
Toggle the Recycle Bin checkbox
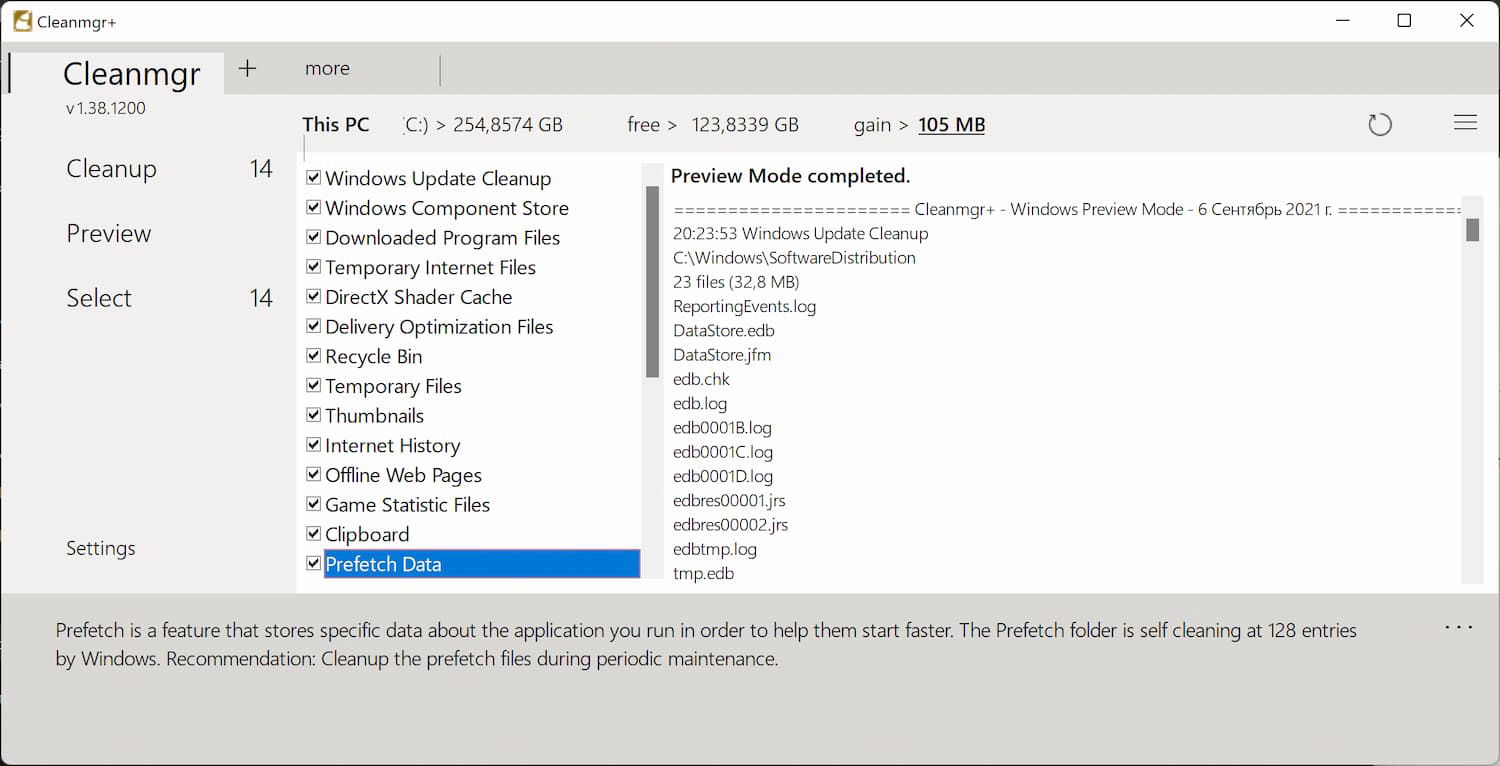click(x=314, y=356)
